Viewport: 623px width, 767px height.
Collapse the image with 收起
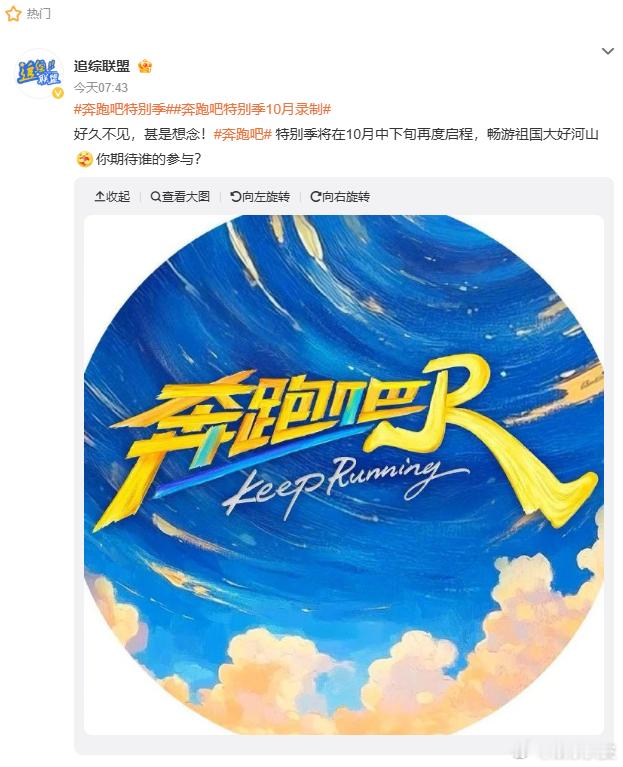[112, 197]
